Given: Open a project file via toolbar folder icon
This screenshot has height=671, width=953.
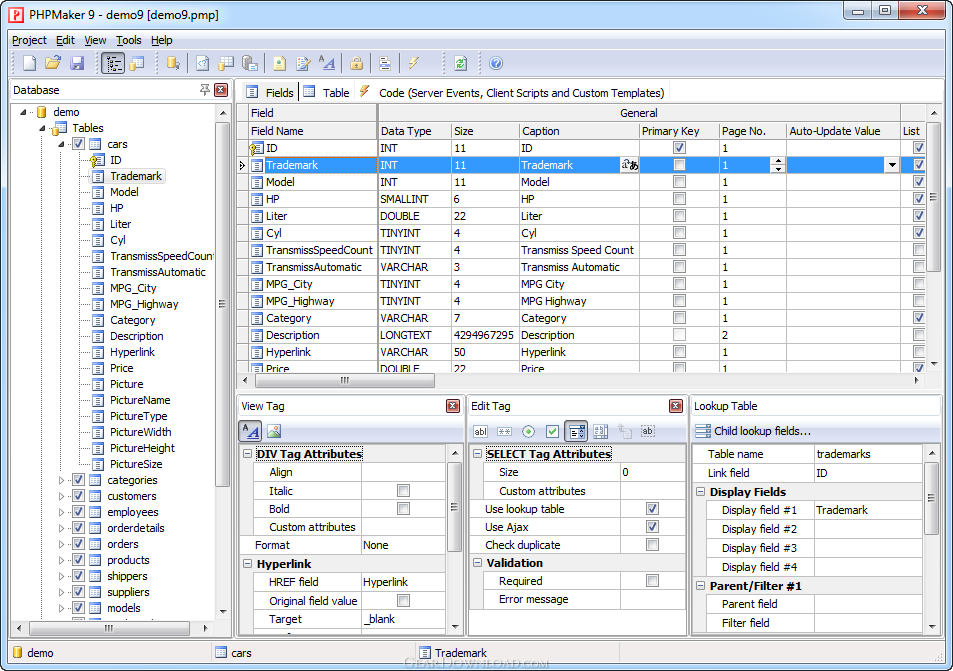Looking at the screenshot, I should click(53, 63).
